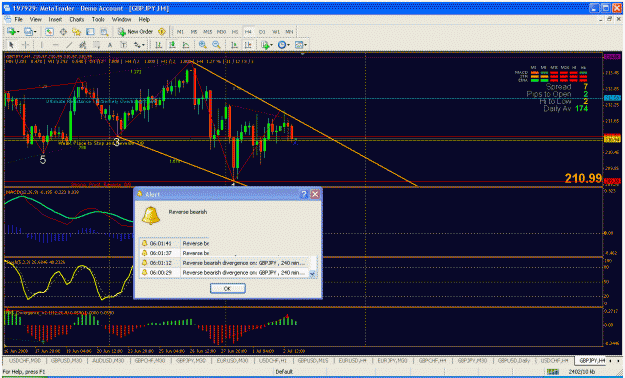Screen dimensions: 625x378
Task: Click the New Order button
Action: pos(135,32)
